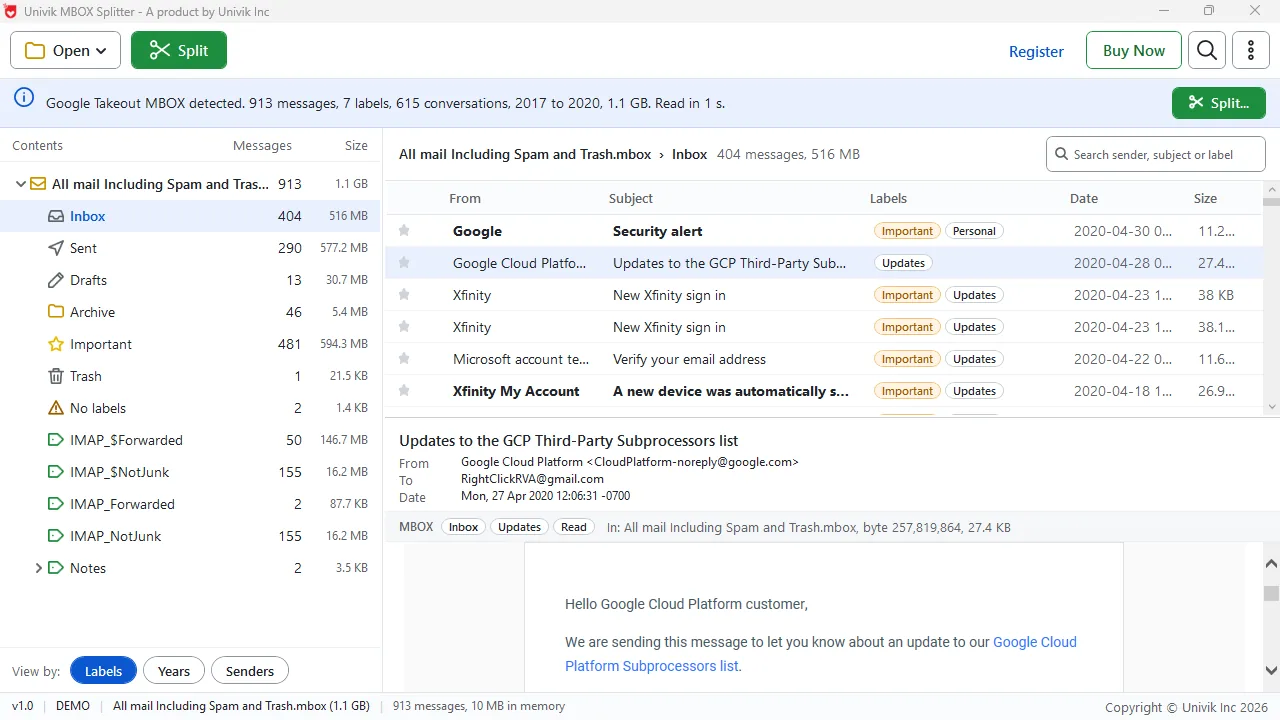Click the Trash bin icon
This screenshot has height=720, width=1280.
pyautogui.click(x=56, y=376)
